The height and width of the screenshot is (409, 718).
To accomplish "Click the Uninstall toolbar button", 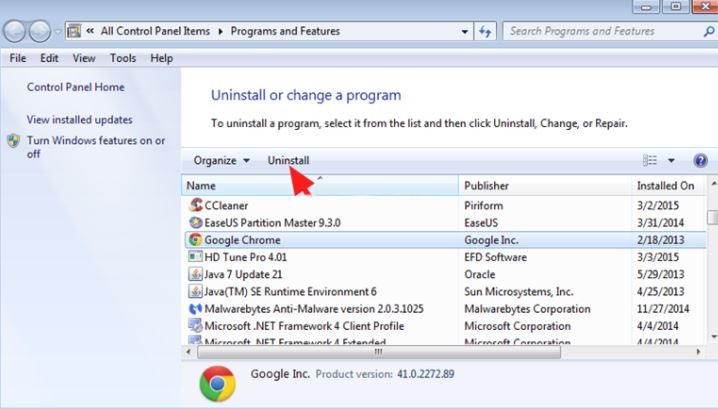I will point(288,160).
